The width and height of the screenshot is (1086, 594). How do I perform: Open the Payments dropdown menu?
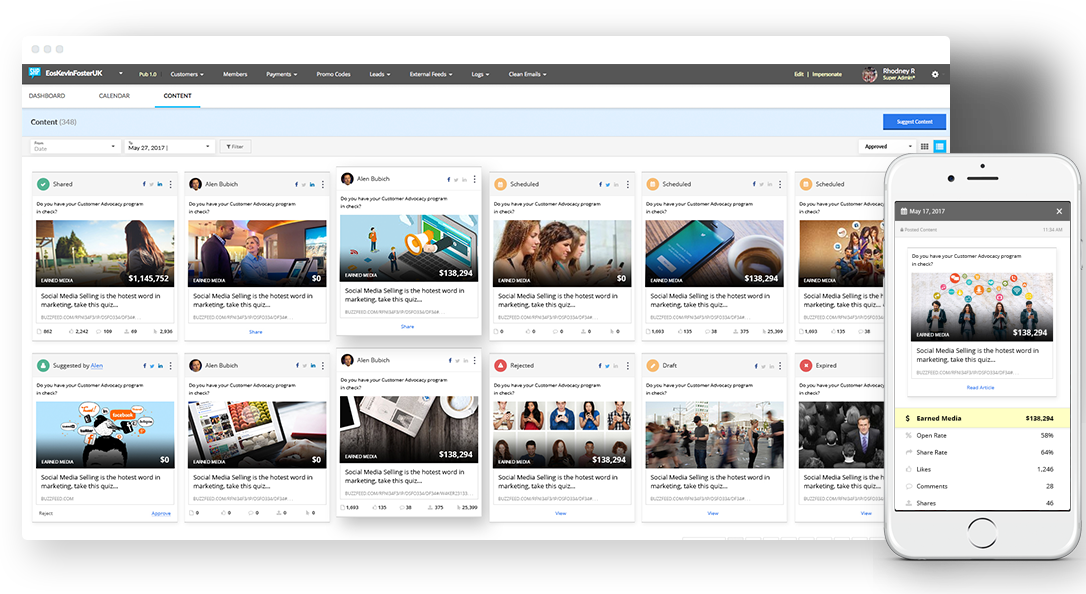click(281, 74)
